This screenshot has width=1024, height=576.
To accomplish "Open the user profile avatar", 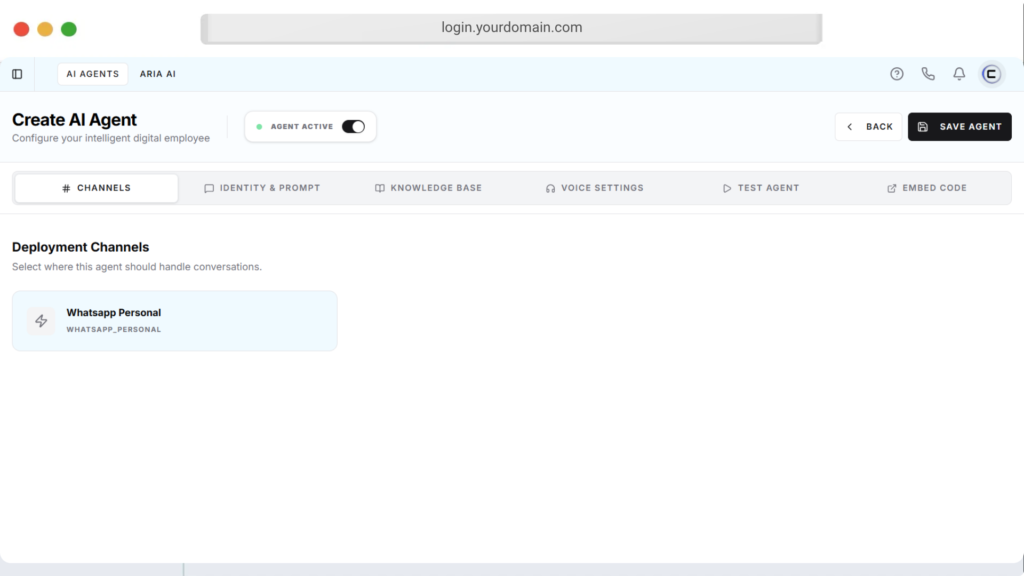I will tap(991, 74).
